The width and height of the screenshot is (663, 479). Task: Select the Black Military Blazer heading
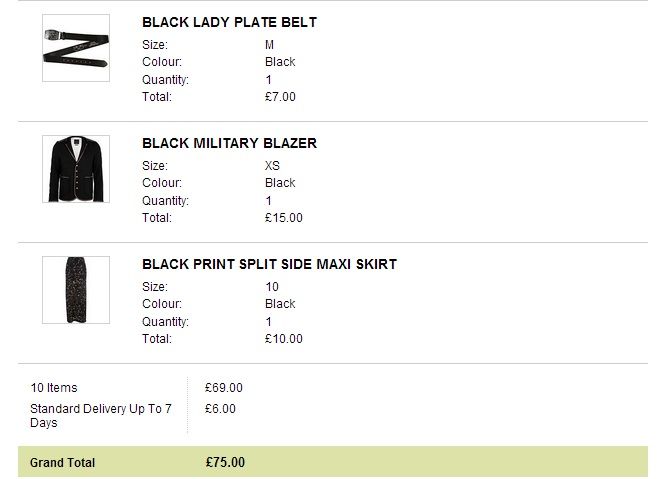229,143
